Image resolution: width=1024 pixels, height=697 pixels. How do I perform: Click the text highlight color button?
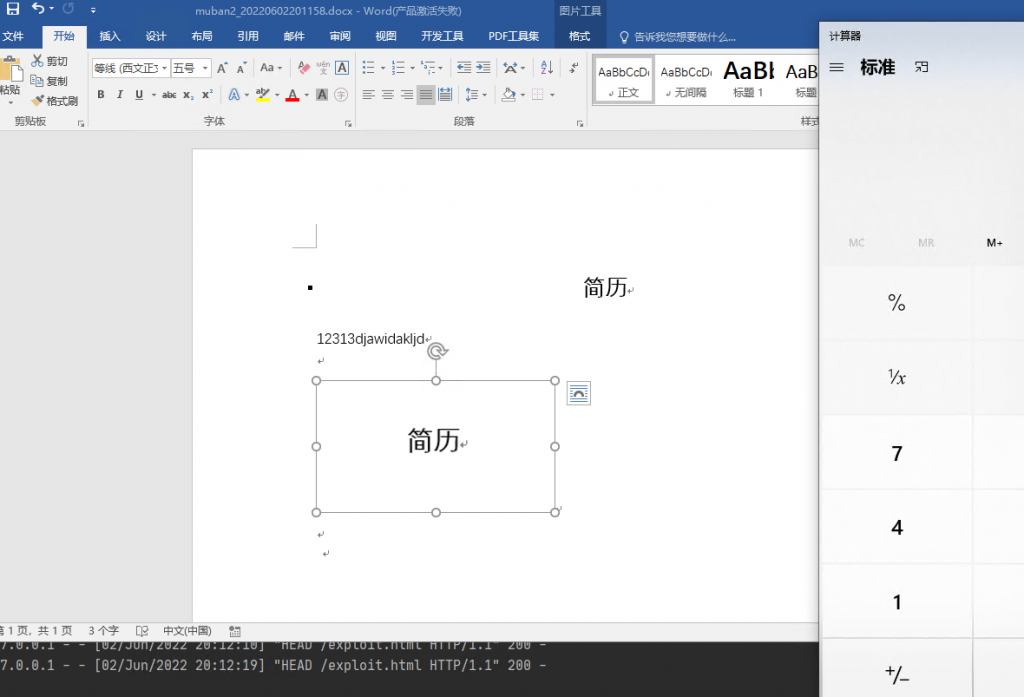[263, 95]
